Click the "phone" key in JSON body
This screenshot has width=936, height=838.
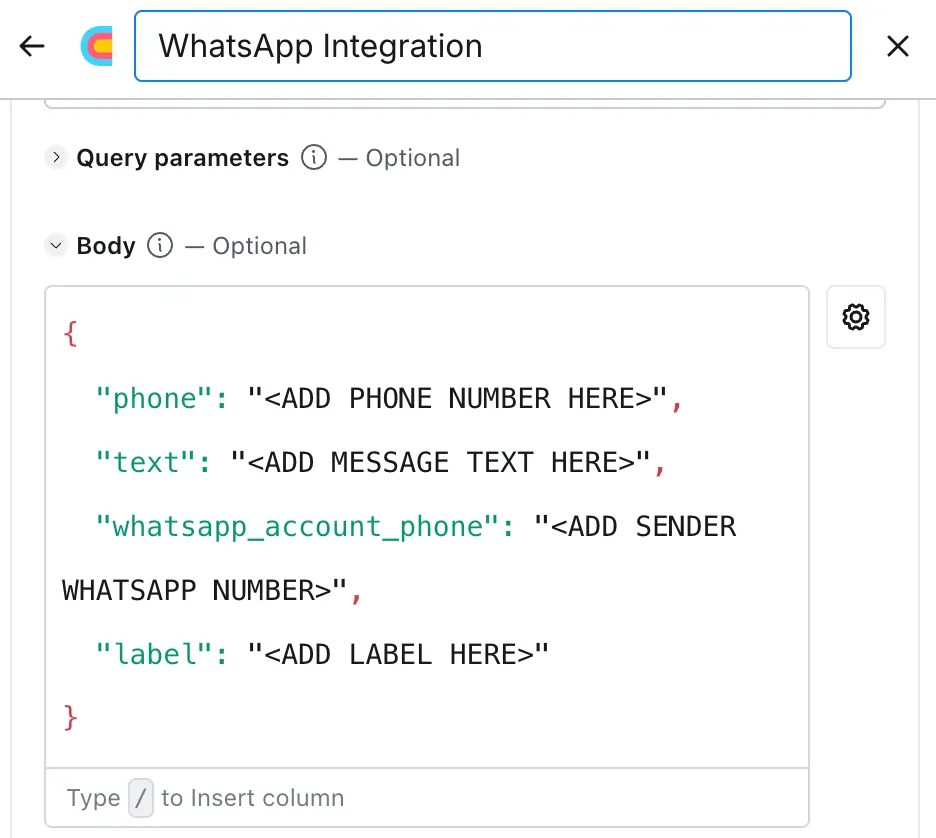[154, 399]
